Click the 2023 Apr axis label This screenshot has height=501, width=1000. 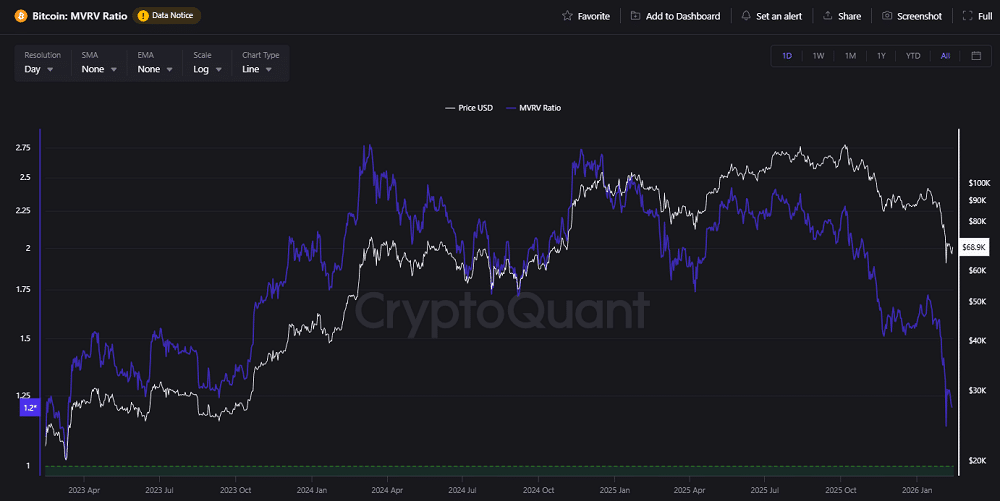(x=84, y=490)
